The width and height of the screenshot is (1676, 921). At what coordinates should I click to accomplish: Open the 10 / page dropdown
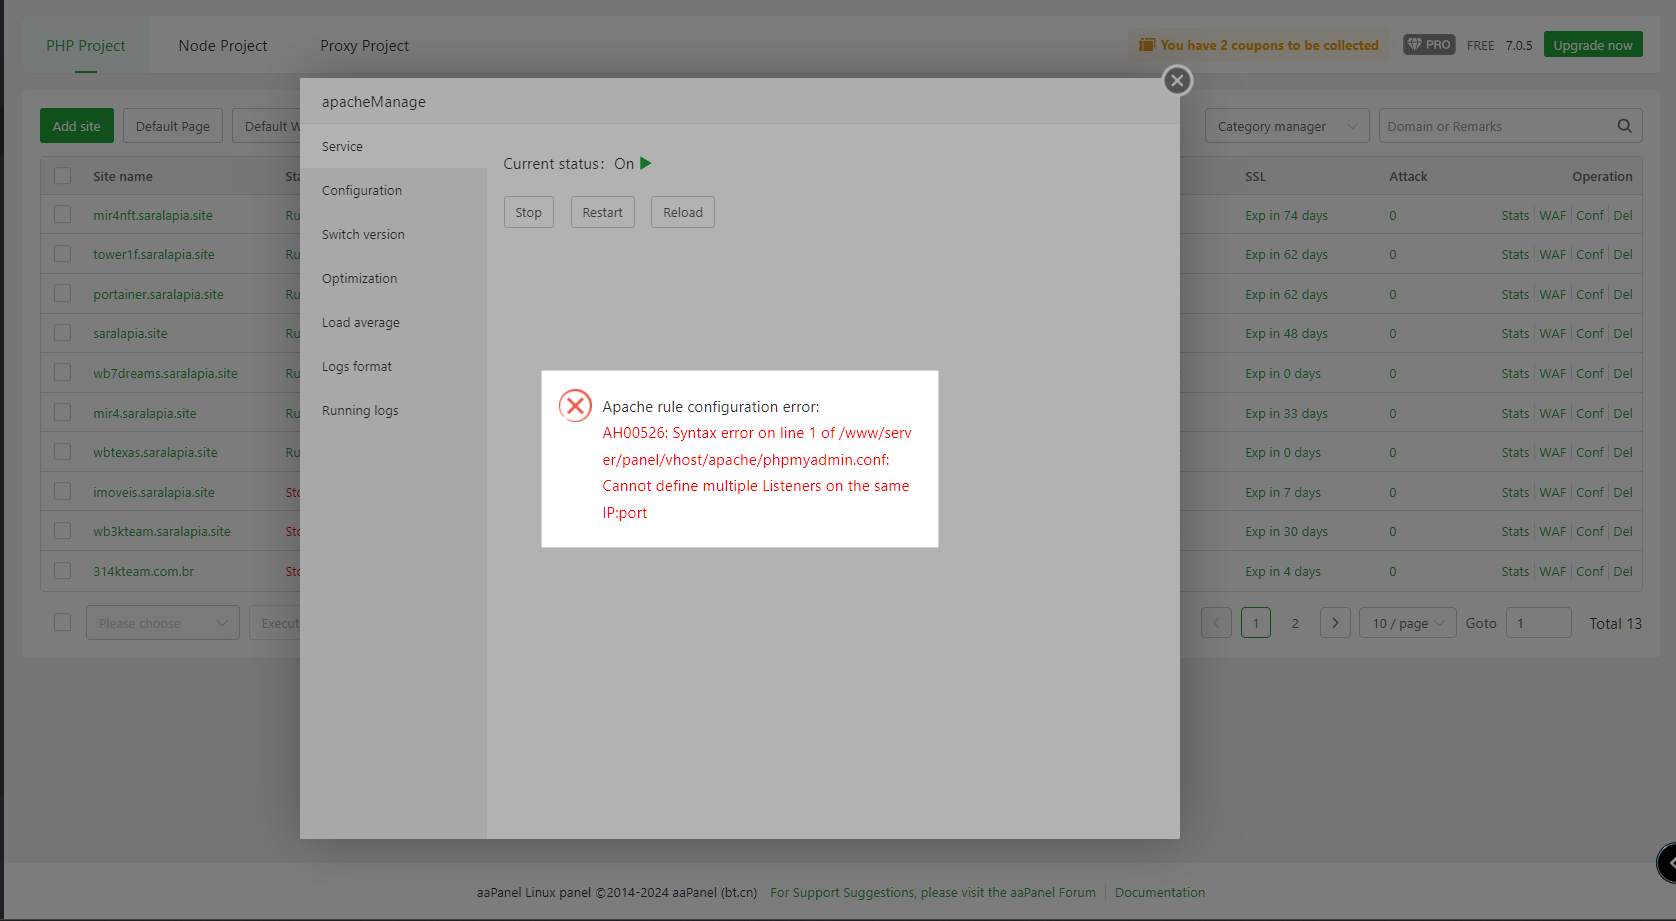click(1407, 623)
